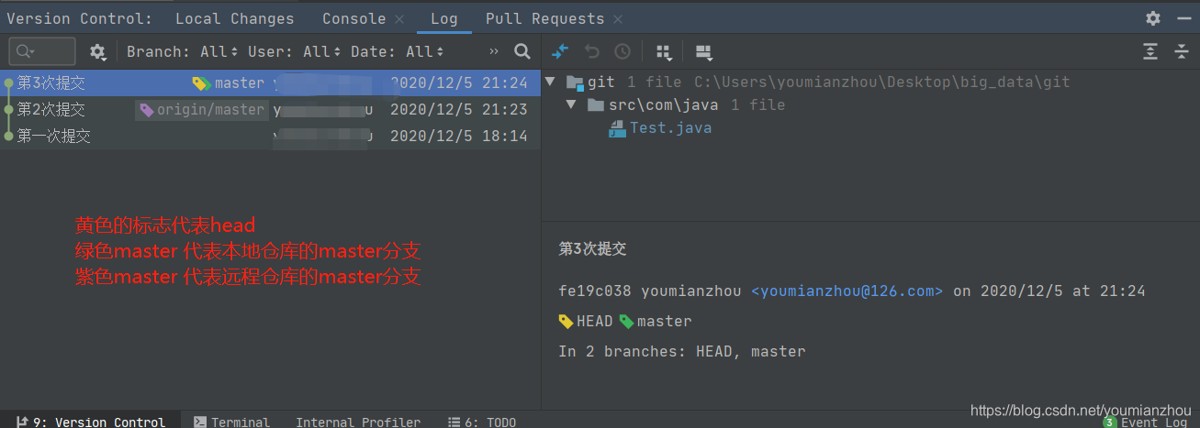The width and height of the screenshot is (1200, 428).
Task: Close the Console tab
Action: [x=400, y=19]
